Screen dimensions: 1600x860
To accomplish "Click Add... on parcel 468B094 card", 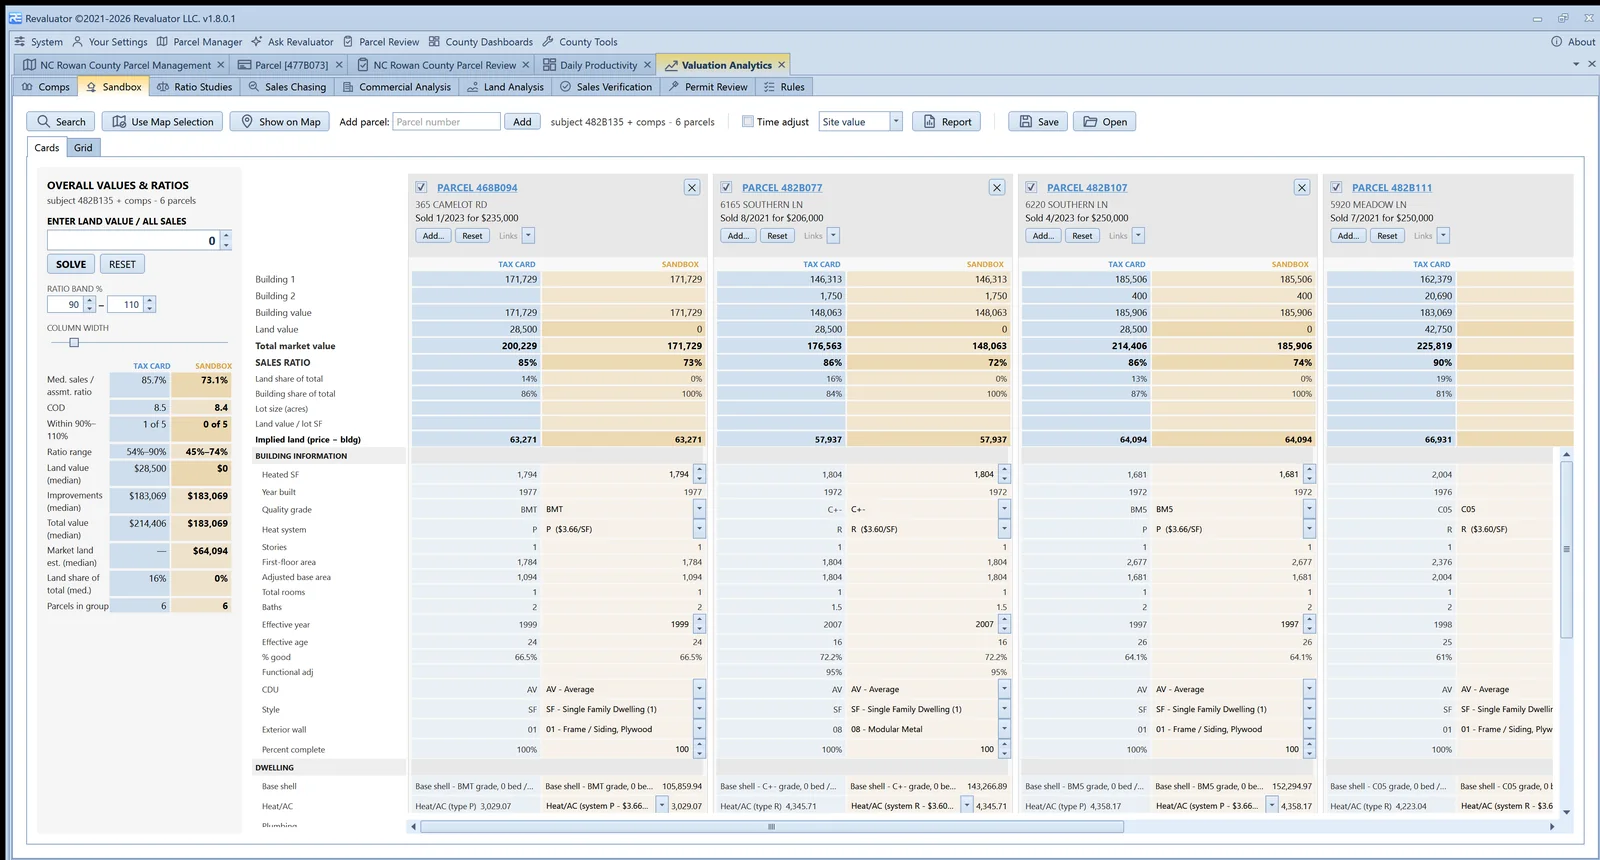I will [x=433, y=236].
